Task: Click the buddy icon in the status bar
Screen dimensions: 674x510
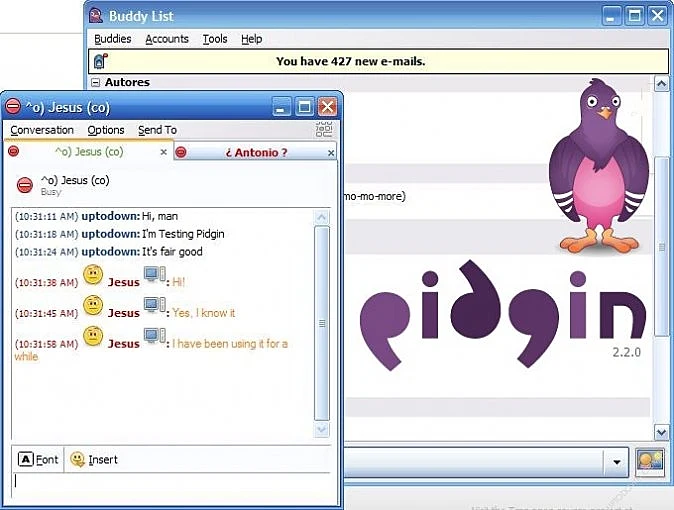Action: tap(649, 462)
